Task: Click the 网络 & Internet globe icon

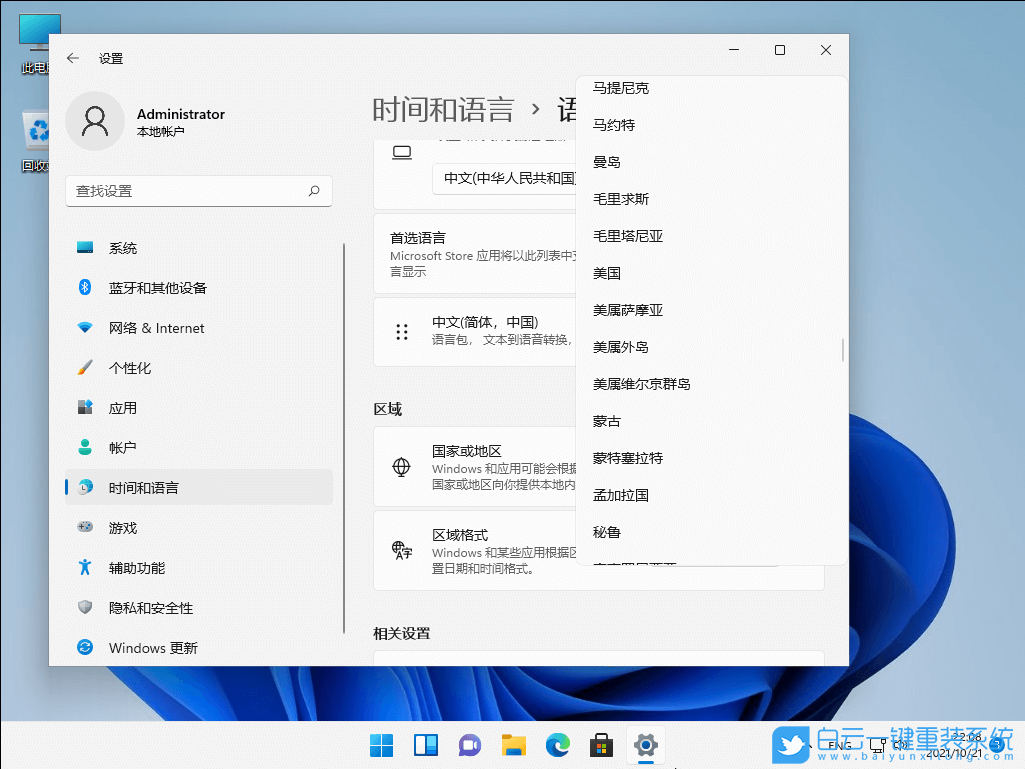Action: [x=85, y=328]
